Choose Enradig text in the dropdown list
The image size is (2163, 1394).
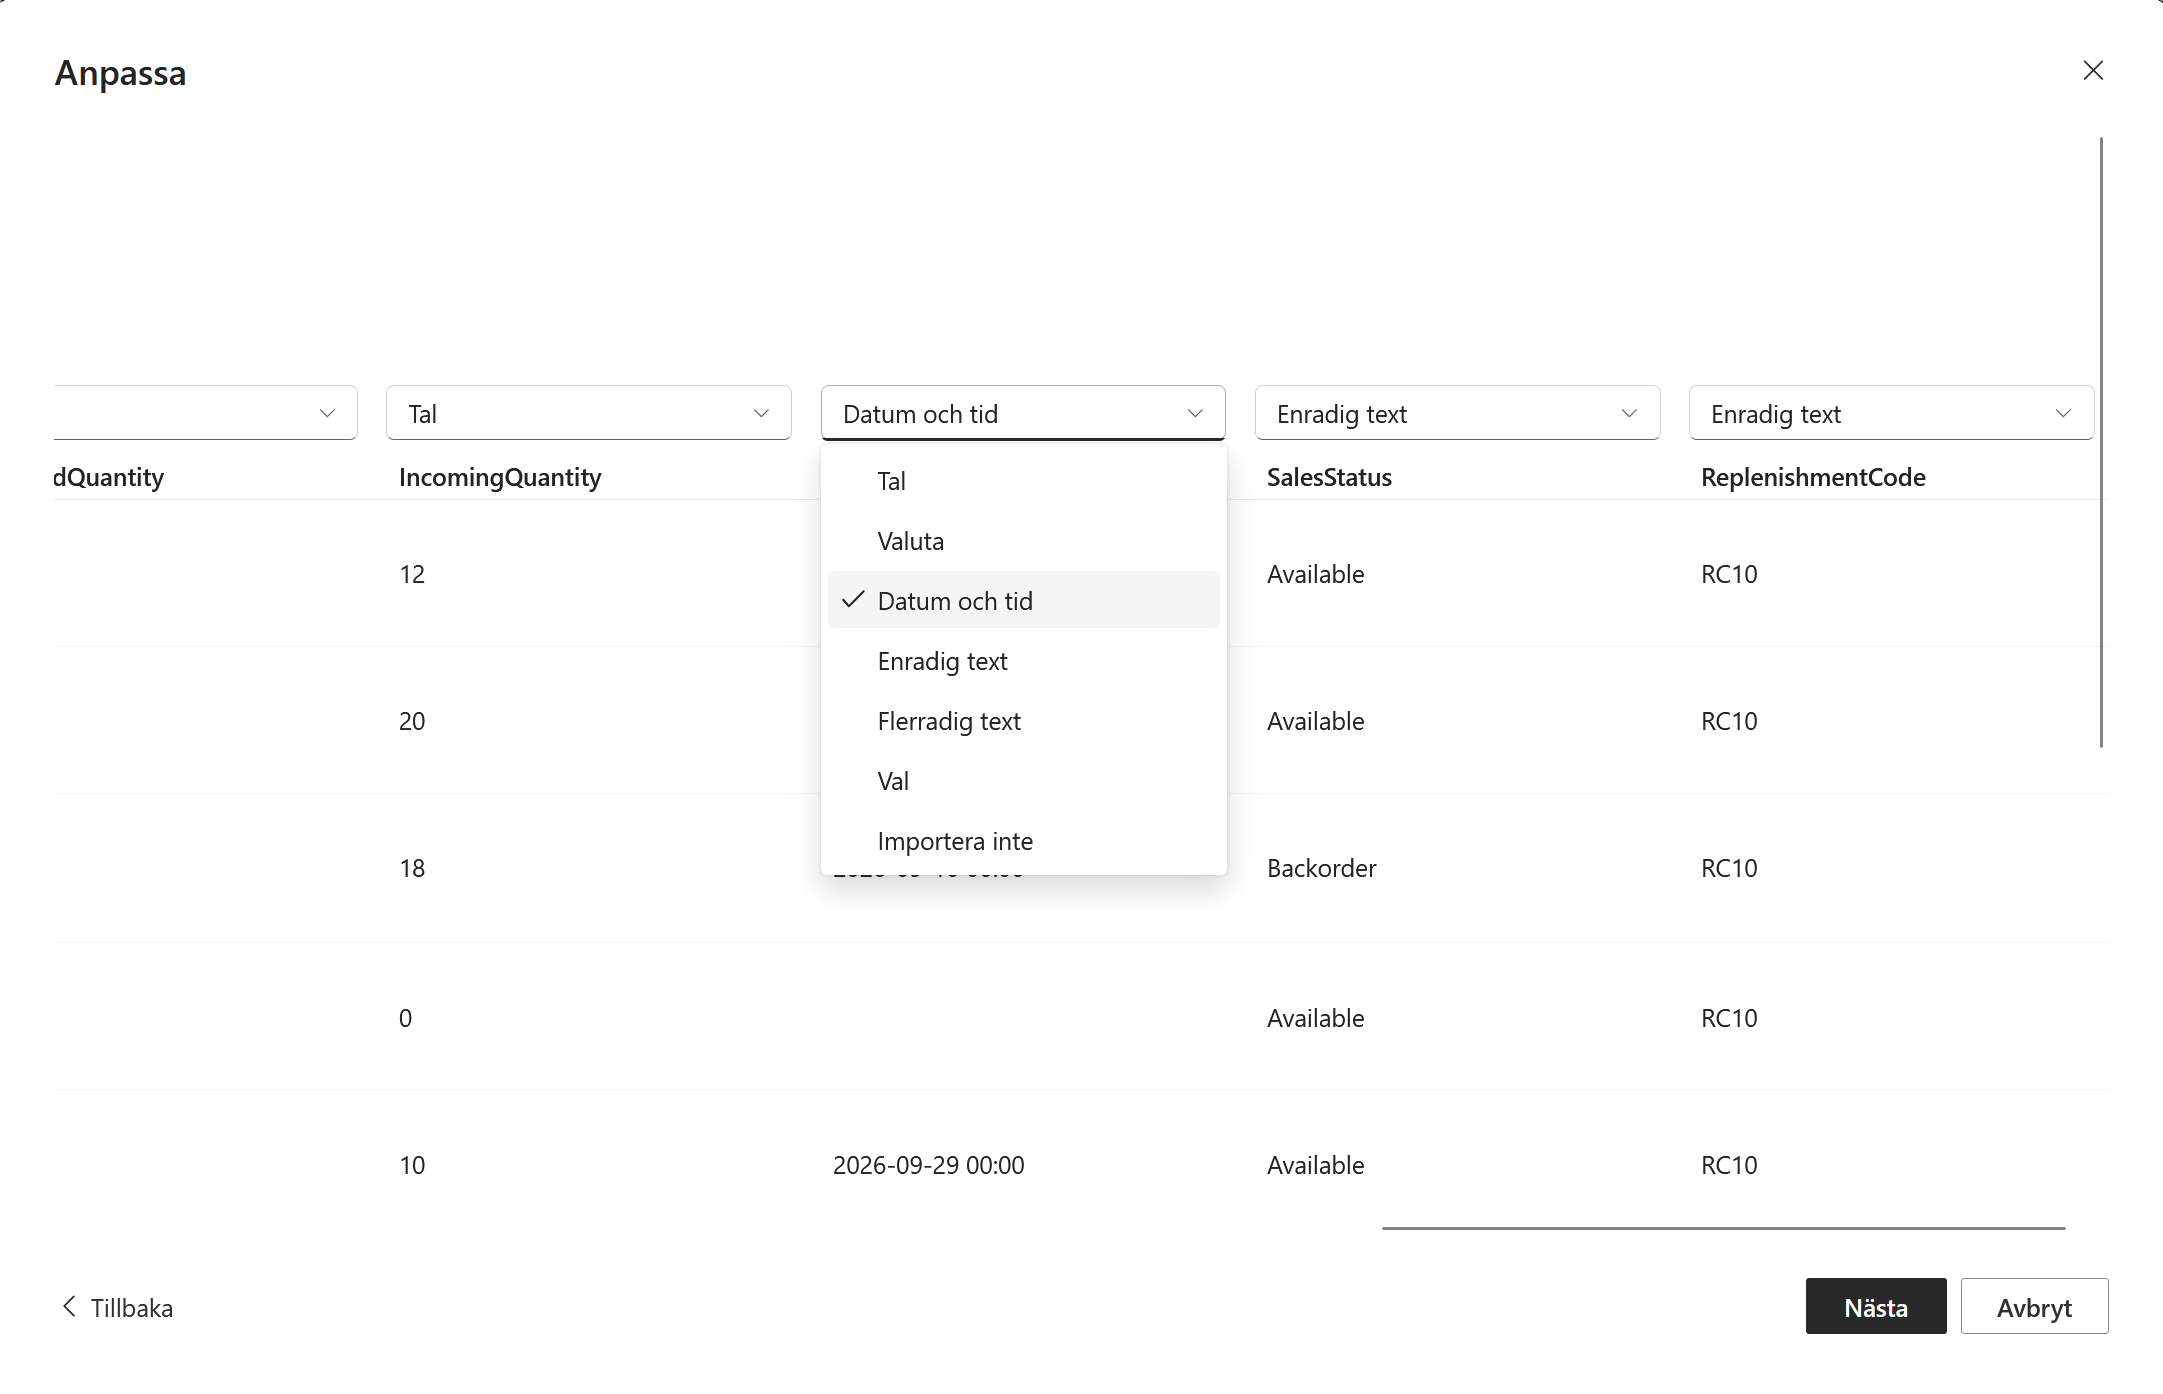1023,661
